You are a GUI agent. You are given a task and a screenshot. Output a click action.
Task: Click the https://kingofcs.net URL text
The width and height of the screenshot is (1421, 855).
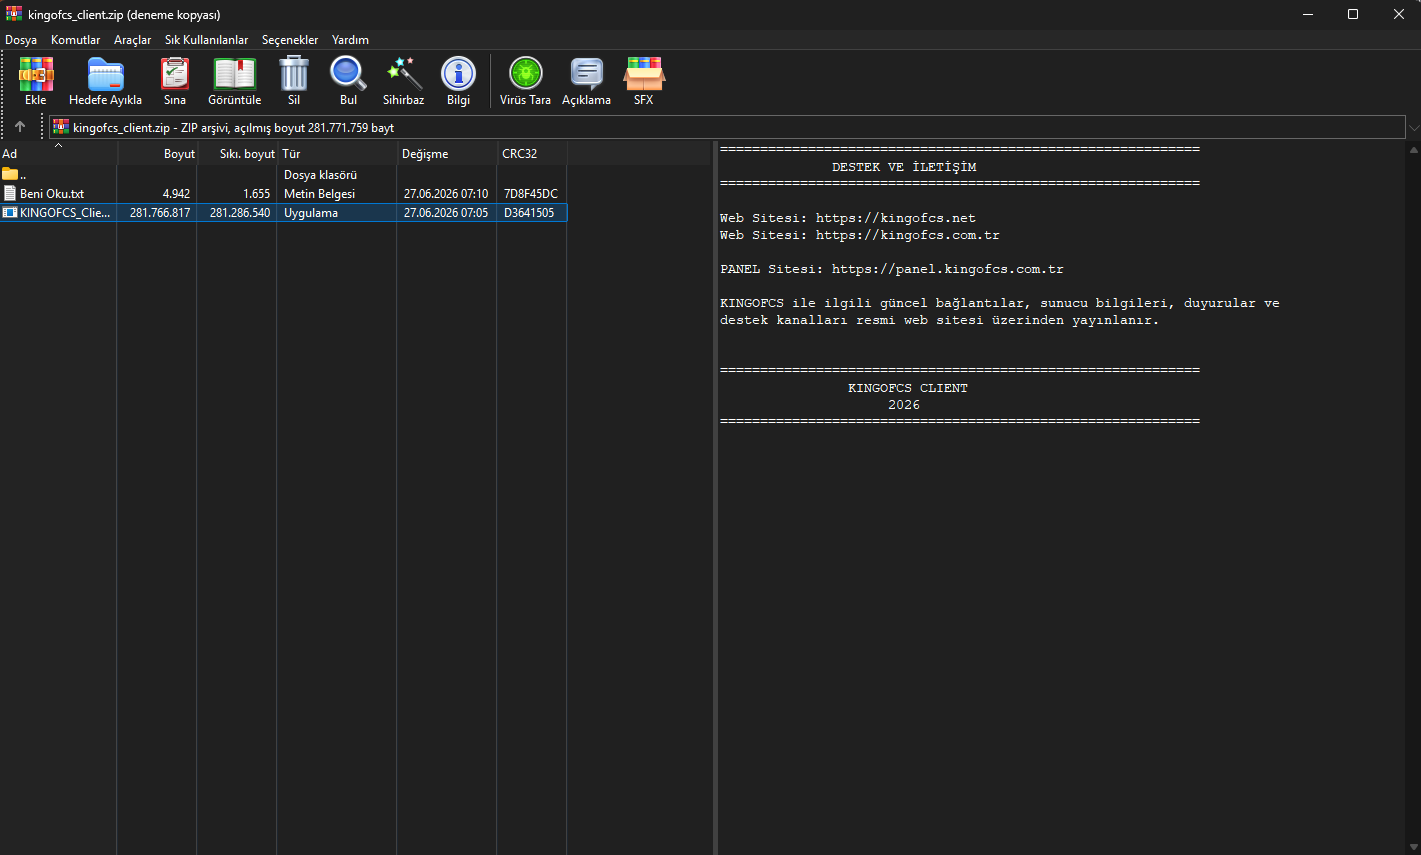(x=896, y=218)
